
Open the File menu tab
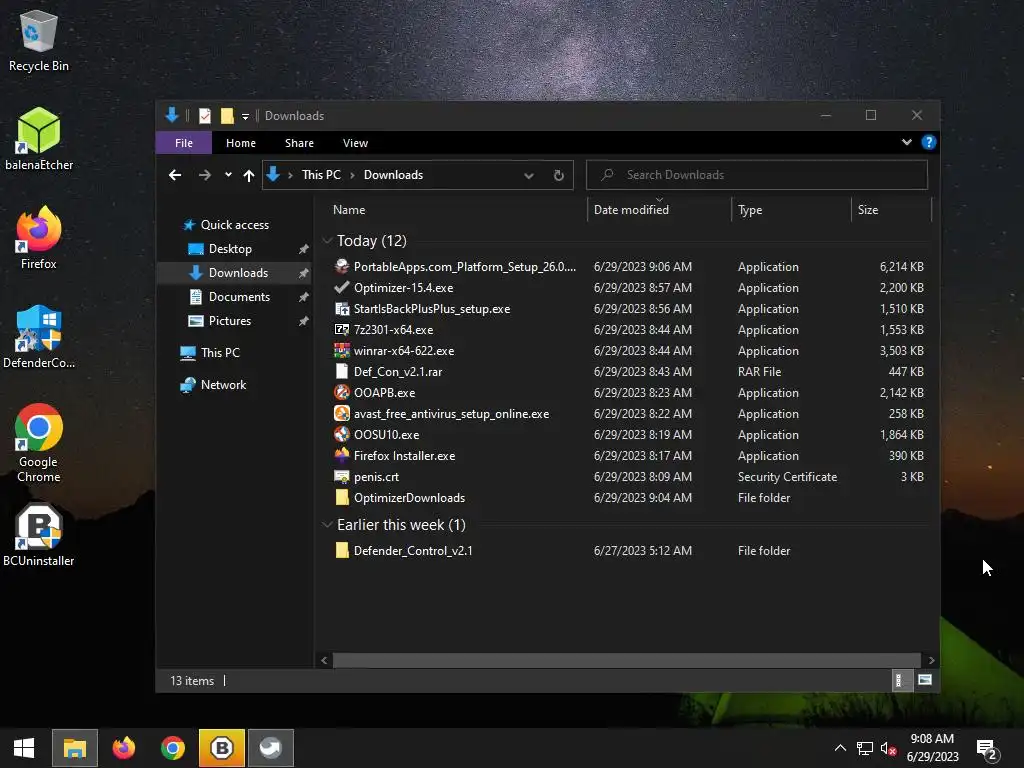pyautogui.click(x=184, y=143)
